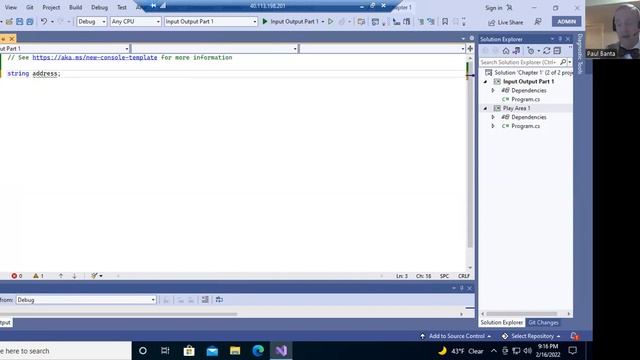Select the Solution 'Chapter 1' node

(x=529, y=73)
